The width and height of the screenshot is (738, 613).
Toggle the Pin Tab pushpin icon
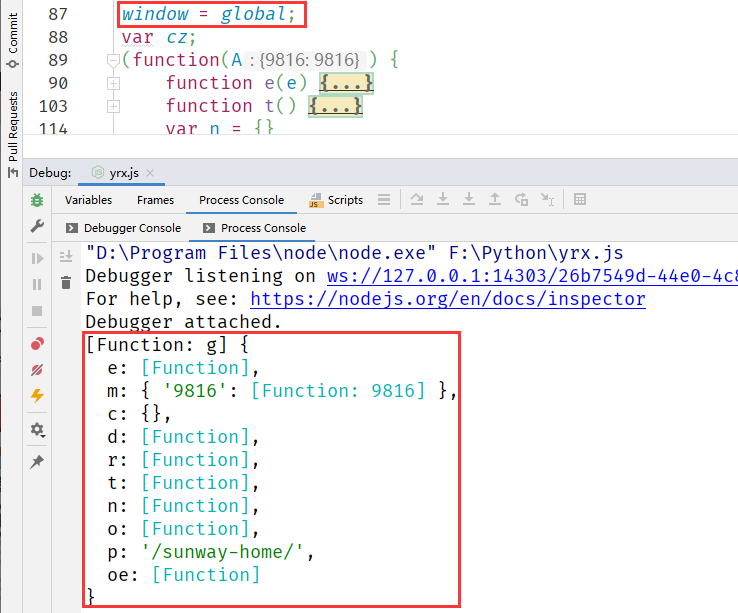[37, 462]
